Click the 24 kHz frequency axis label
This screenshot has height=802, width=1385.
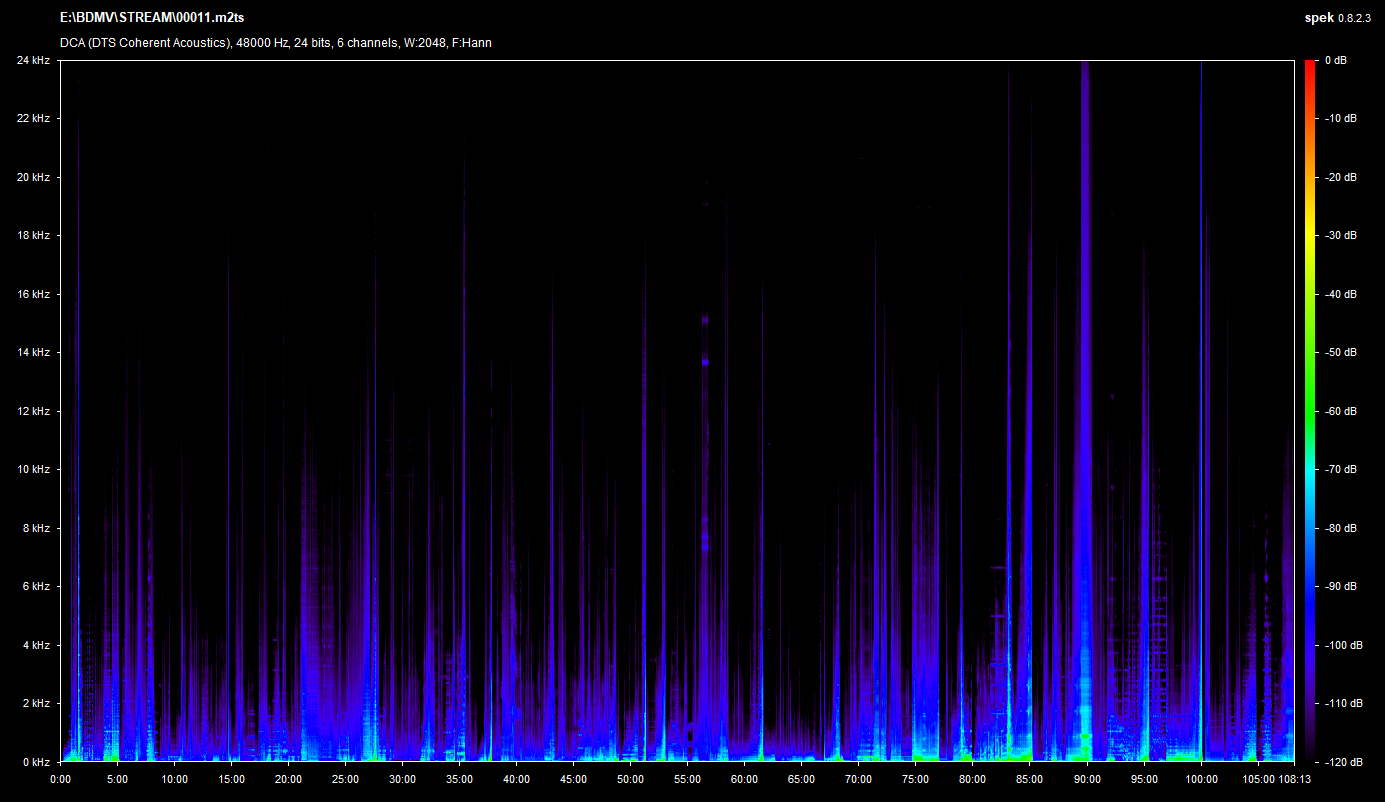pos(33,61)
